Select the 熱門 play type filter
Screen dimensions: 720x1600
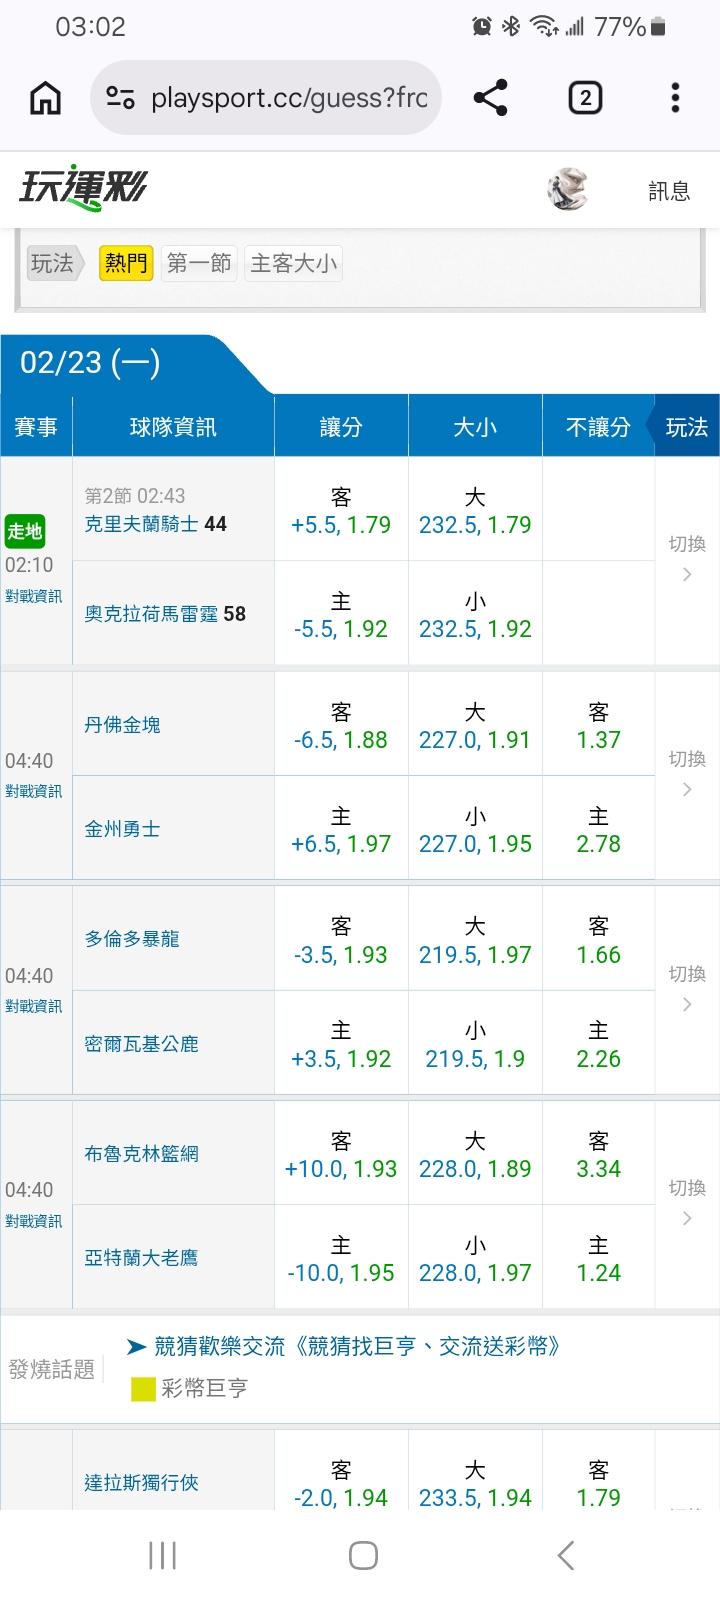point(126,263)
